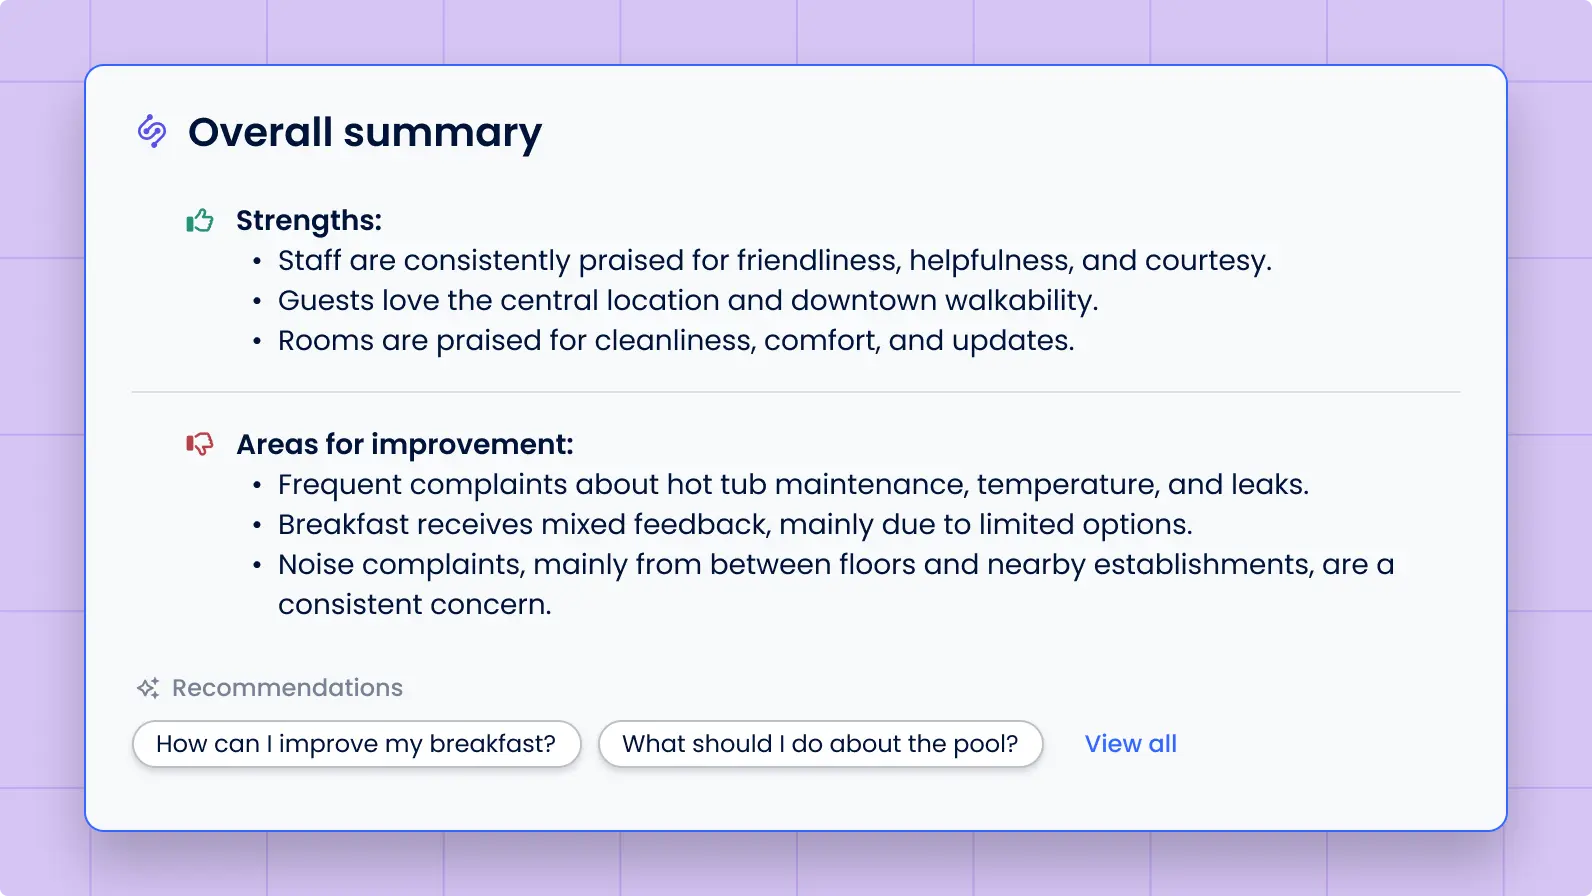Click the noise complaints bullet text
The image size is (1592, 896).
point(835,565)
